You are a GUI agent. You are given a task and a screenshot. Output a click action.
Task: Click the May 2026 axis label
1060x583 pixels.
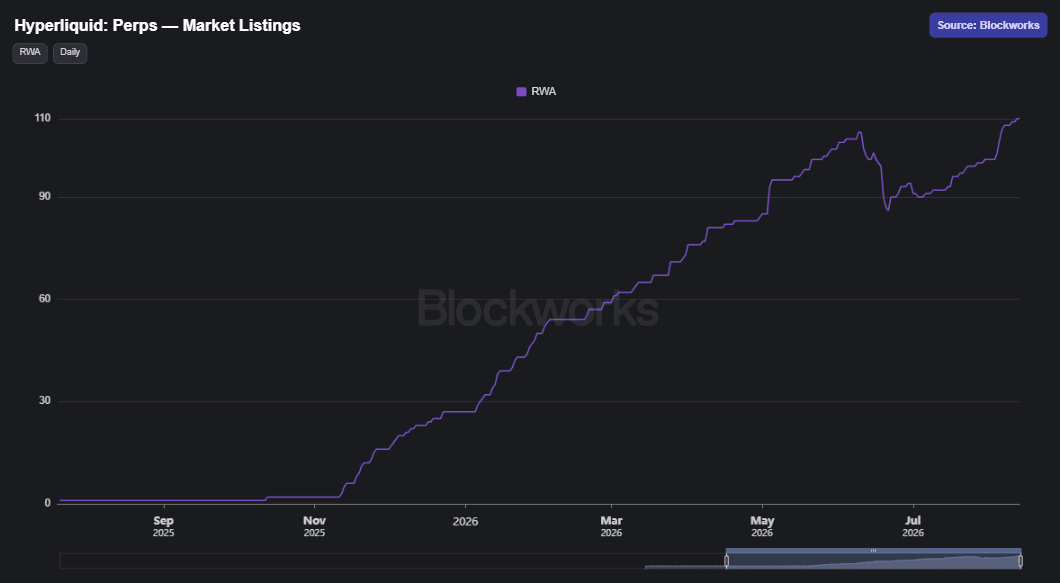762,526
